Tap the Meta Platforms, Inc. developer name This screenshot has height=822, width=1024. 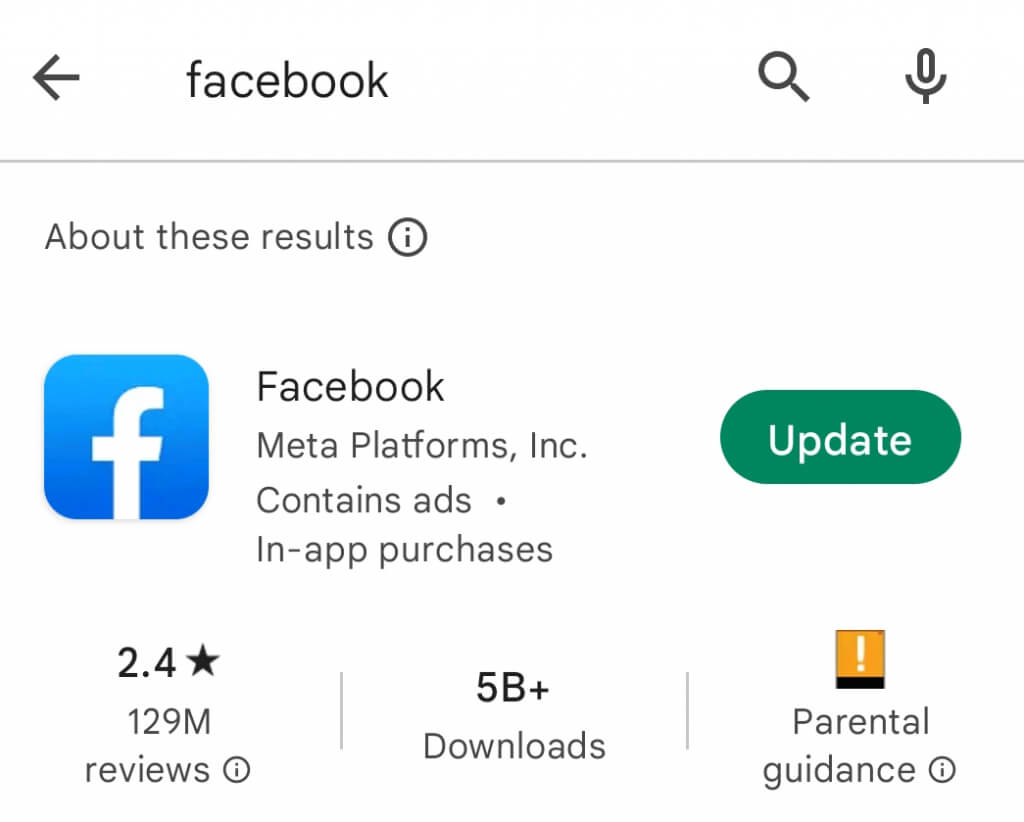(x=421, y=445)
